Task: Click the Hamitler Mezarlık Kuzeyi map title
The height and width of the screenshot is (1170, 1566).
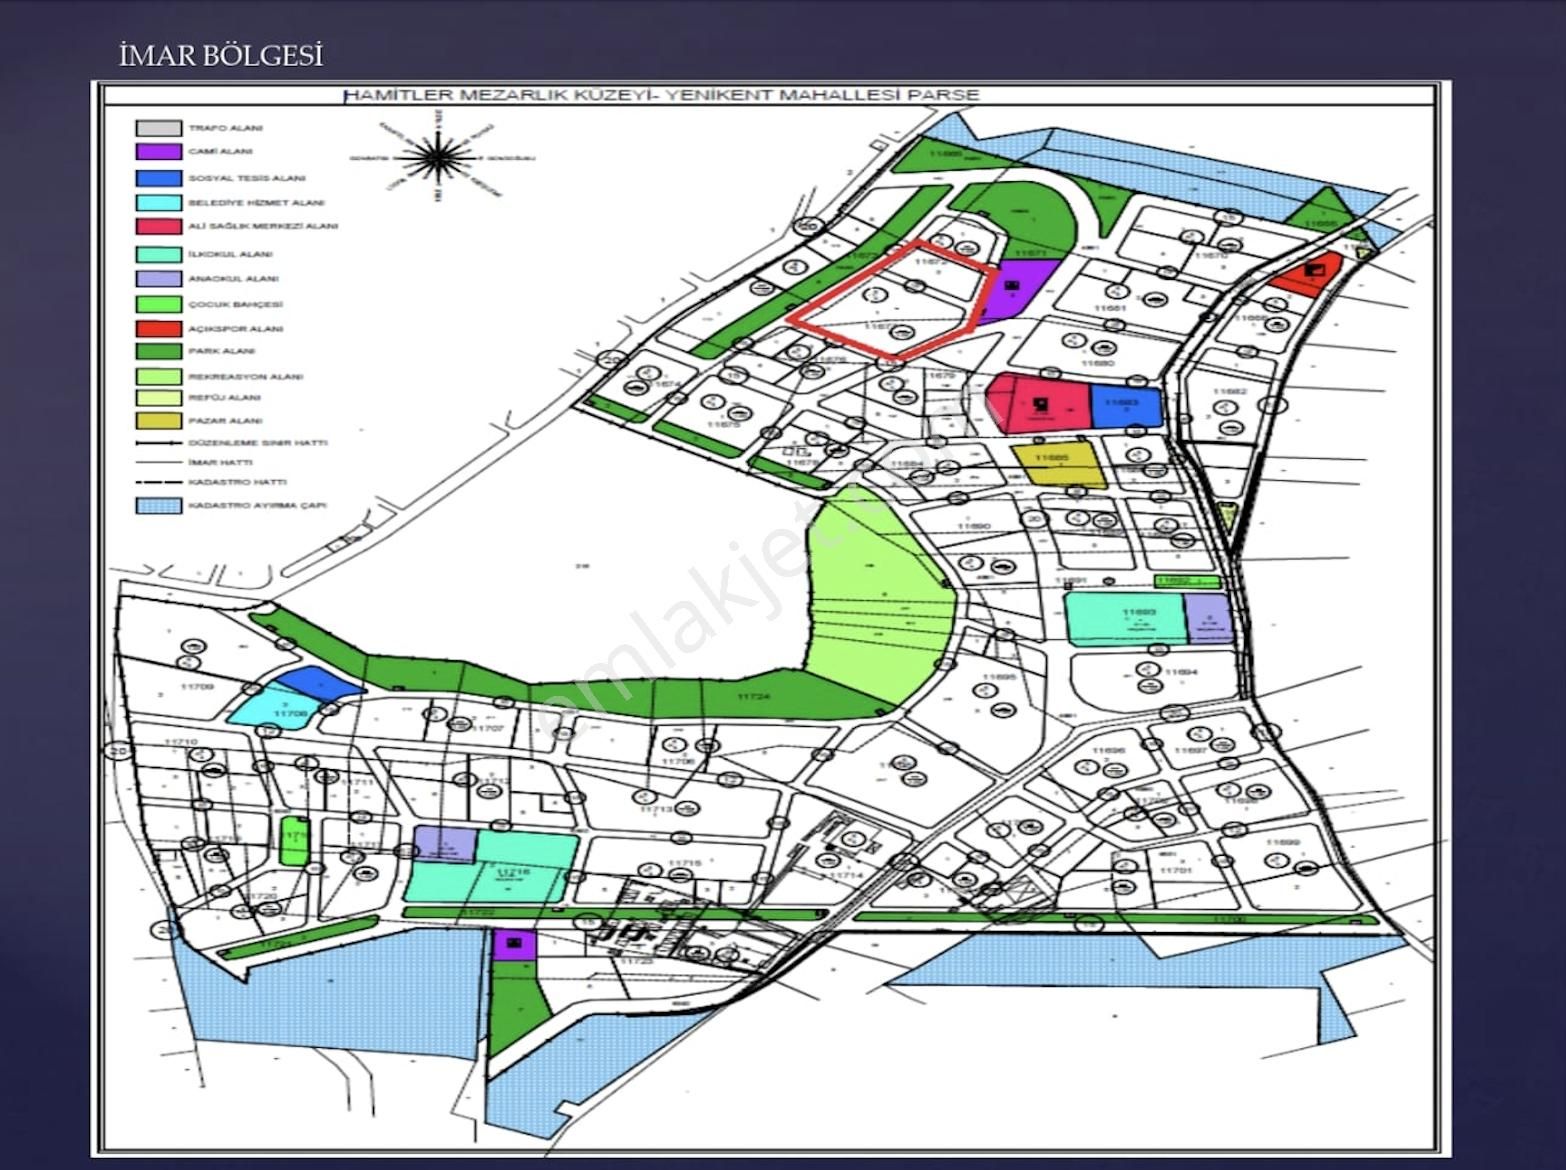Action: pyautogui.click(x=660, y=95)
